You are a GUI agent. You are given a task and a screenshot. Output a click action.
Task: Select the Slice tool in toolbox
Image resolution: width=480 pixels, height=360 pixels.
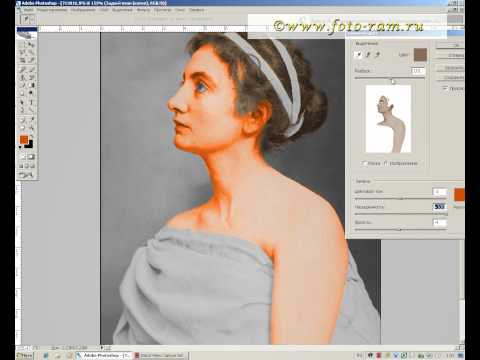coord(31,60)
